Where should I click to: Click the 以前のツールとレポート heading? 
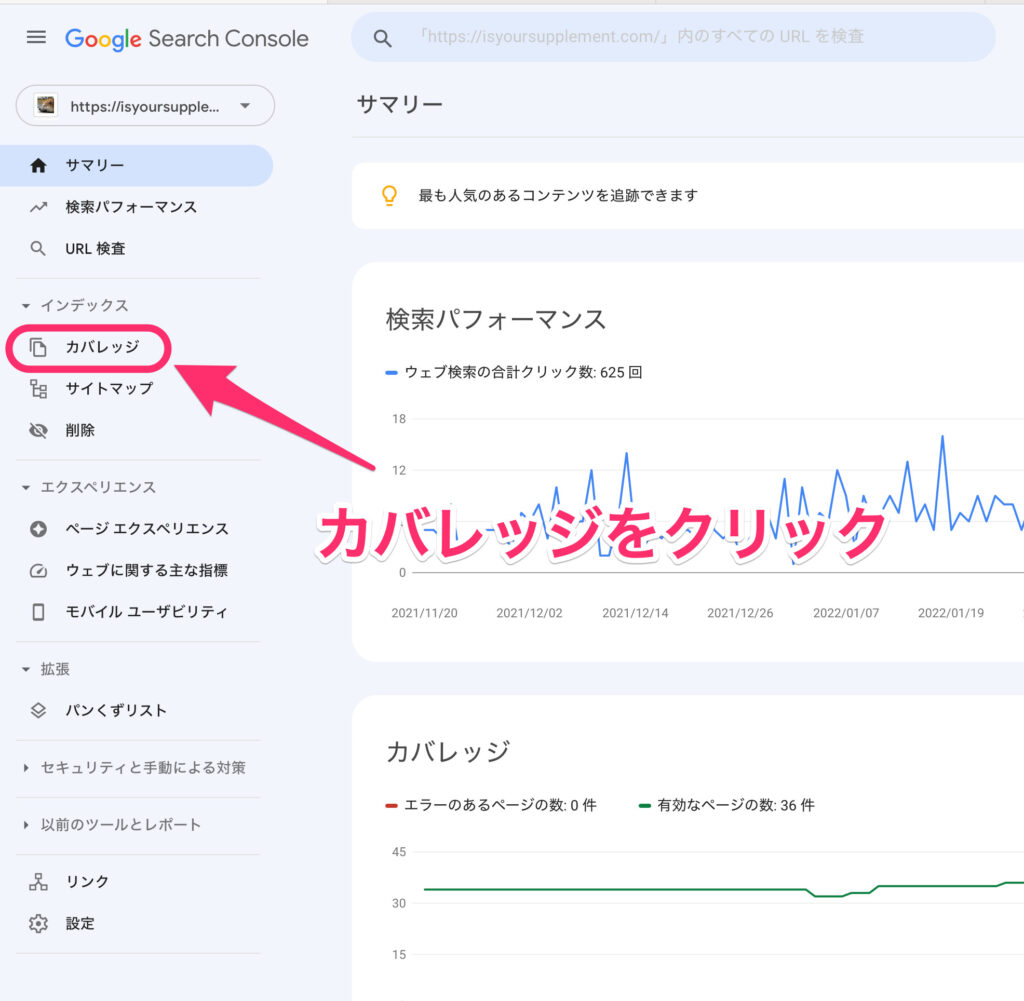(121, 825)
